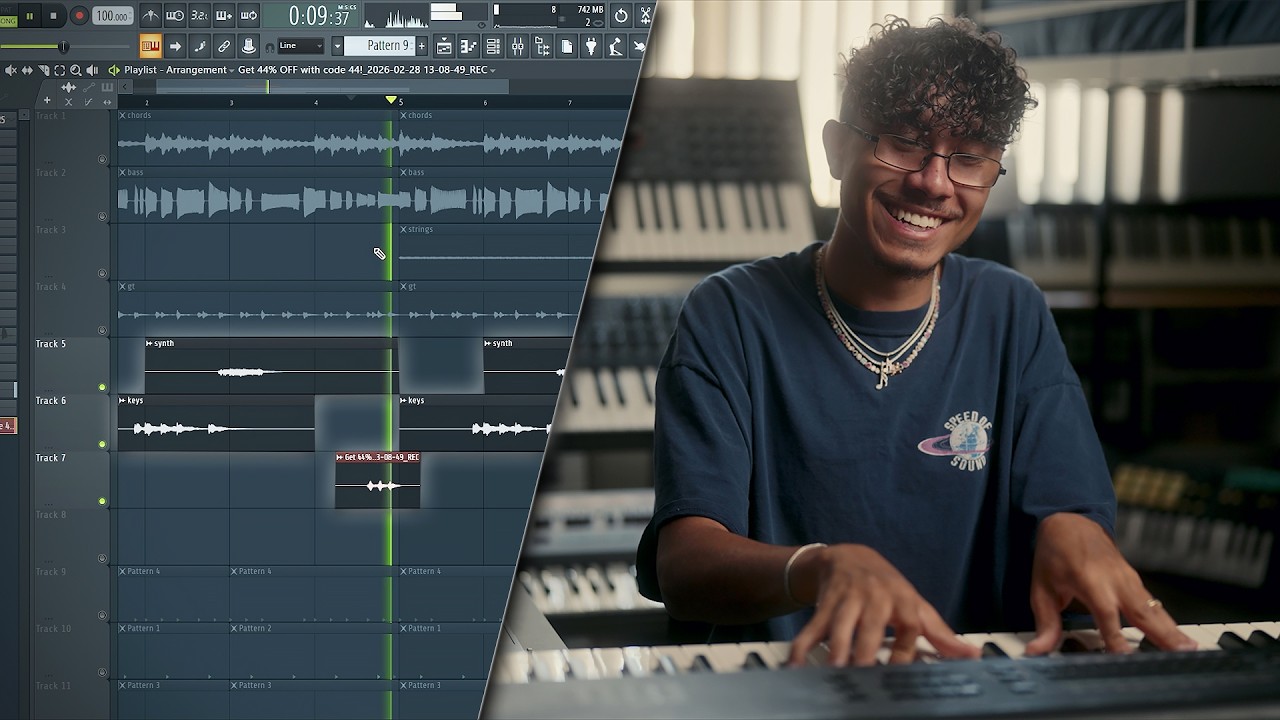
Task: Expand the REC clip name dropdown in the title bar
Action: pos(493,70)
